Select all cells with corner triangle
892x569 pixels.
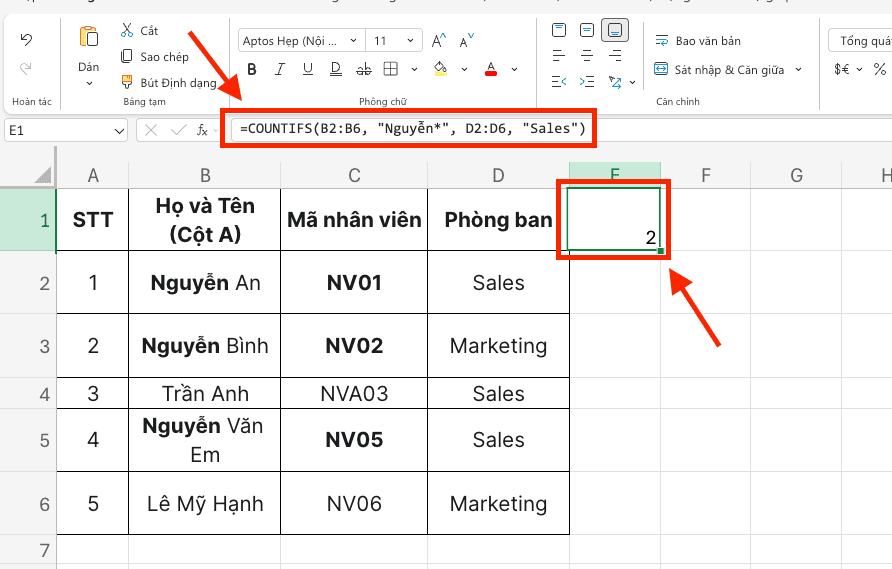tap(43, 174)
